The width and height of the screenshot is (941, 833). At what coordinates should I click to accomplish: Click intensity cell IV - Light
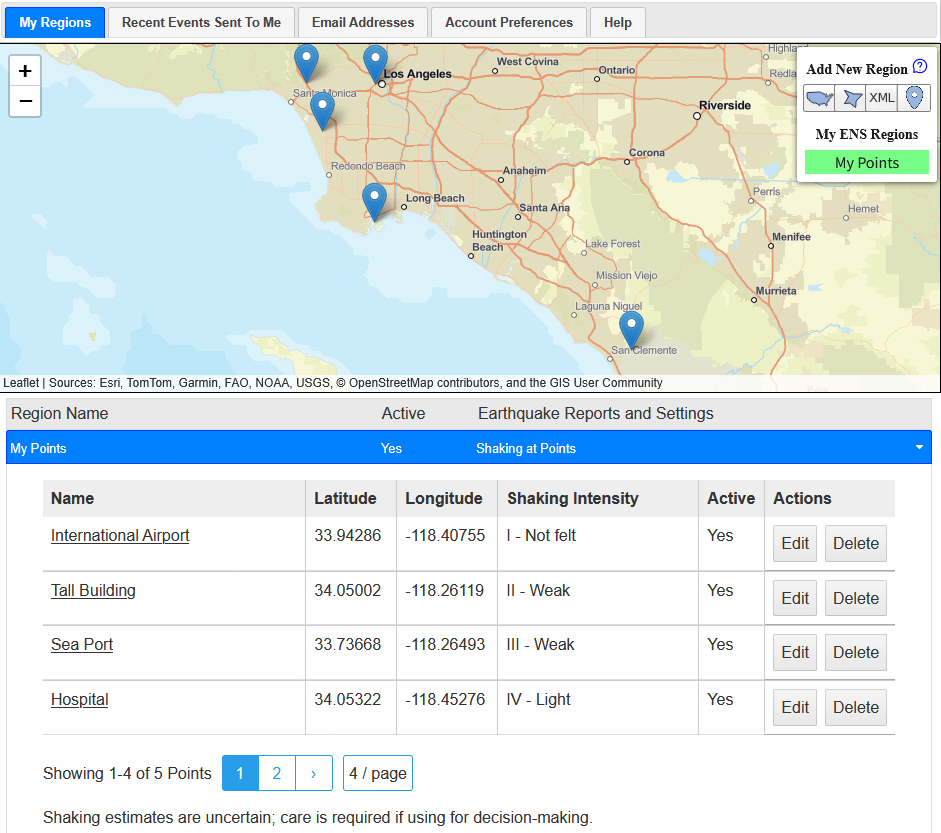(x=538, y=700)
